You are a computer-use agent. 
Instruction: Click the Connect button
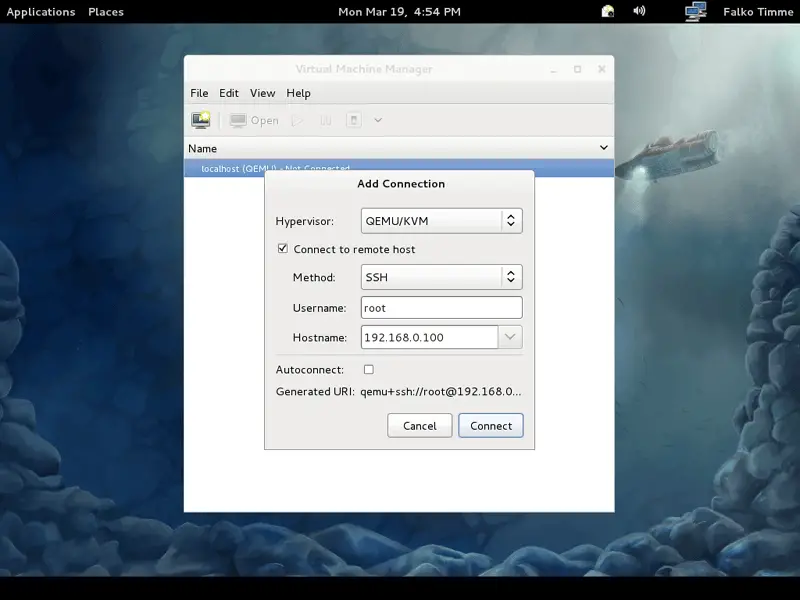[491, 426]
